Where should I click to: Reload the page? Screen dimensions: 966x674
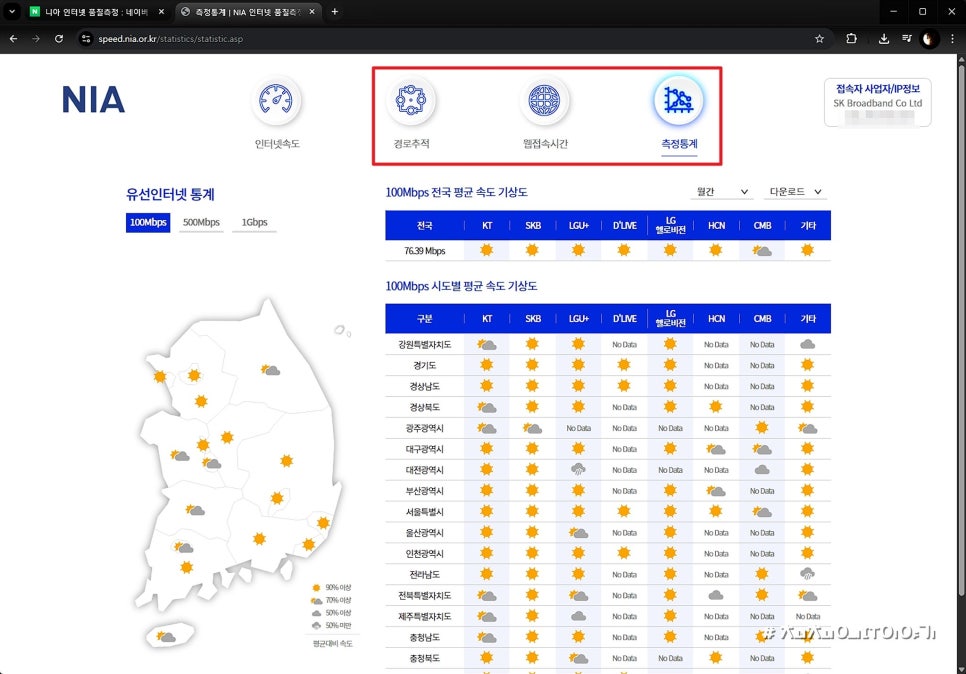pyautogui.click(x=59, y=39)
